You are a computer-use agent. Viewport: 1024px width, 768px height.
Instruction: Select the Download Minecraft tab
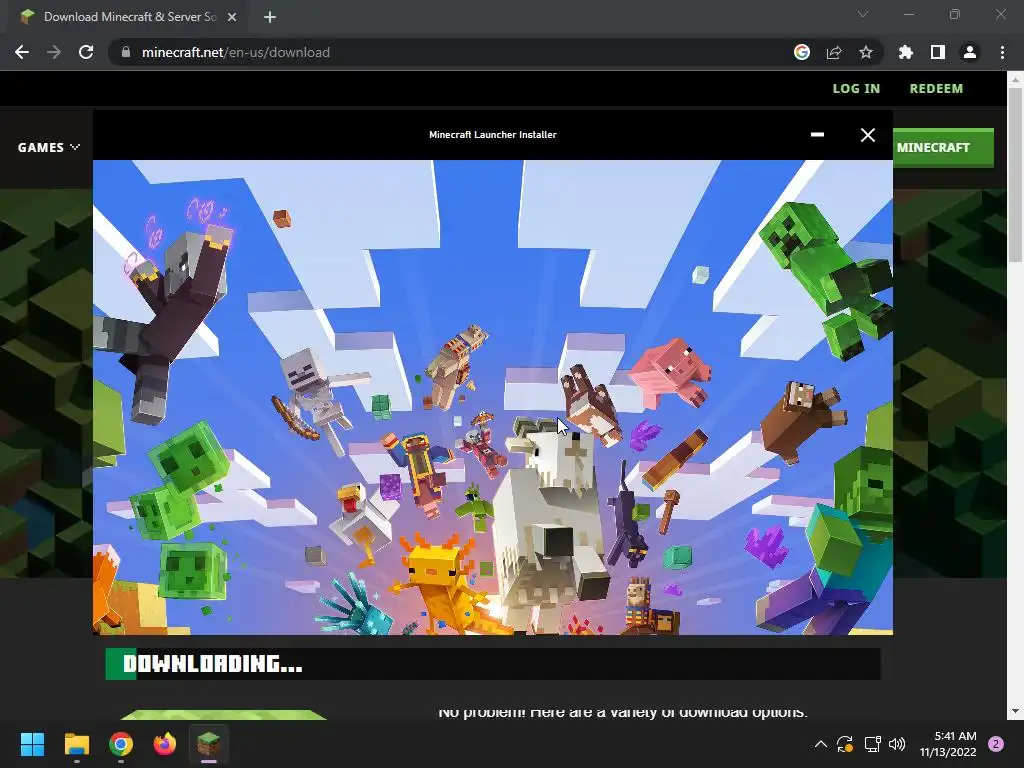pos(129,17)
